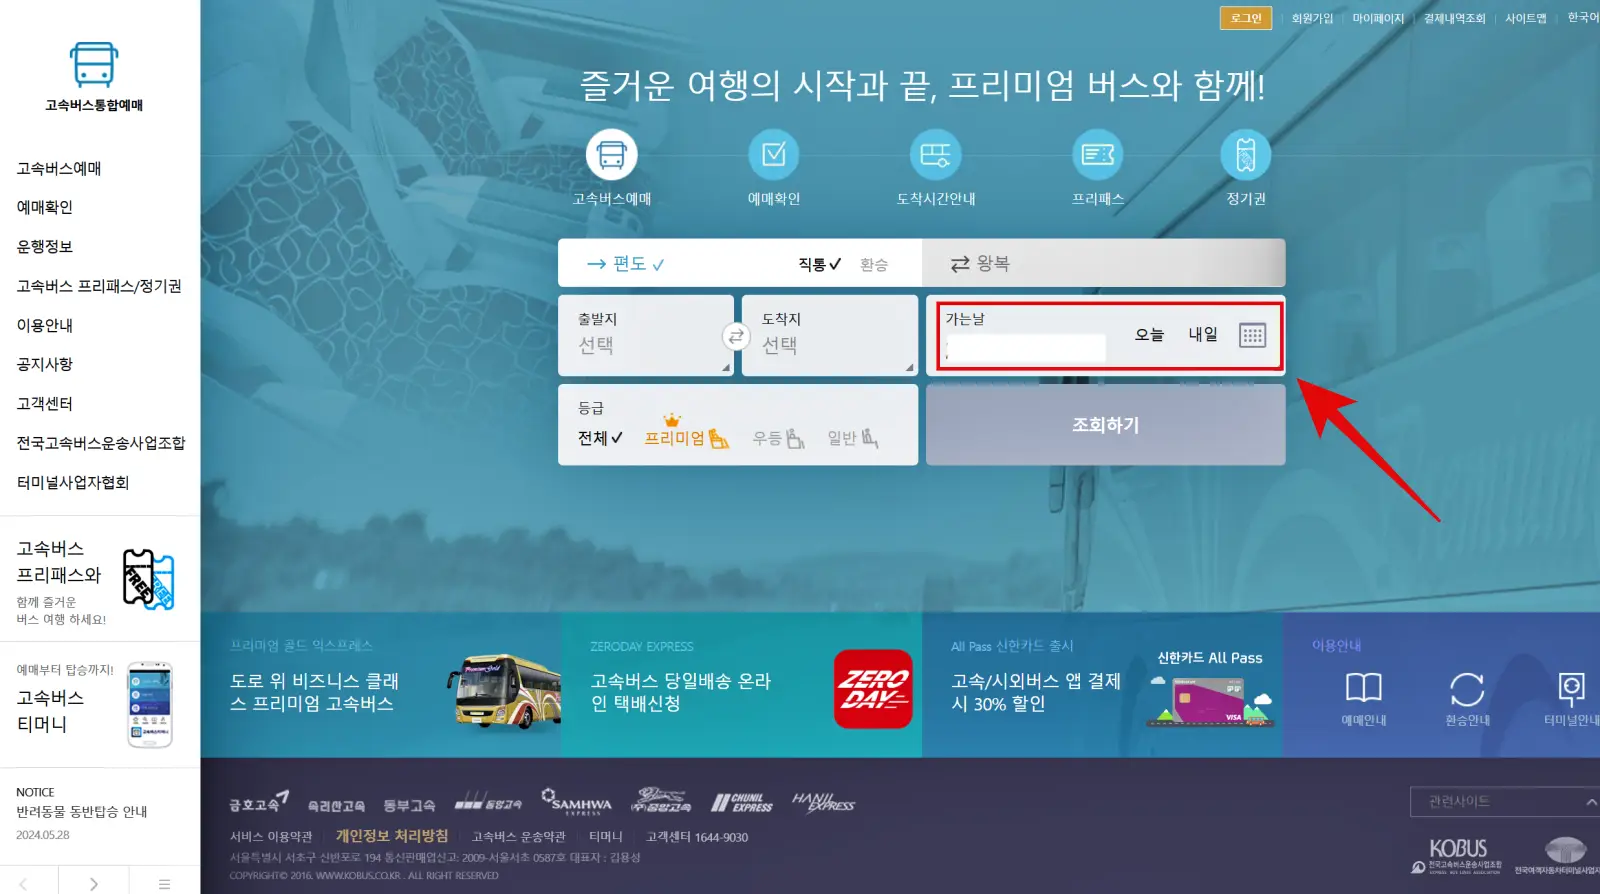Select 왕복 round trip
Image resolution: width=1600 pixels, height=894 pixels.
click(x=980, y=263)
